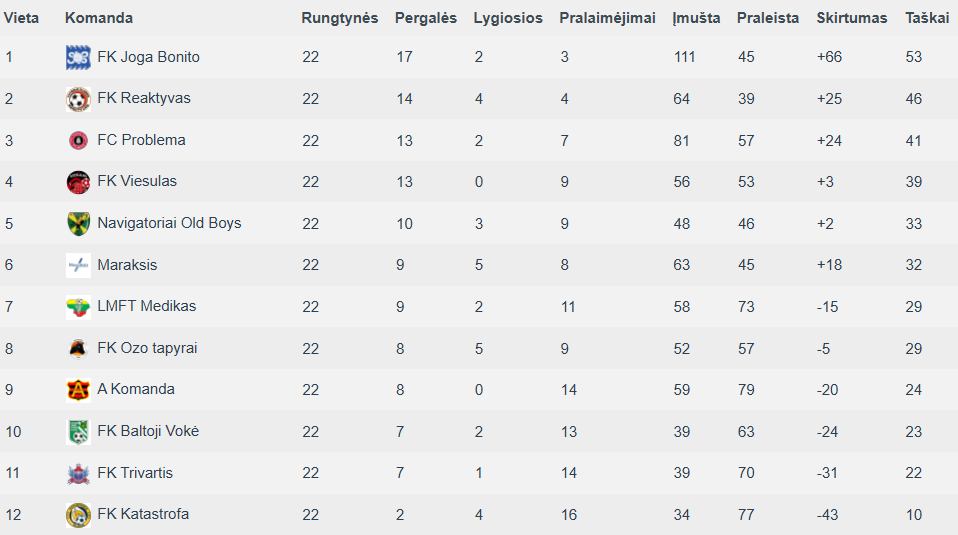The width and height of the screenshot is (958, 535).
Task: Sort by the Skirtumas column header
Action: click(852, 18)
